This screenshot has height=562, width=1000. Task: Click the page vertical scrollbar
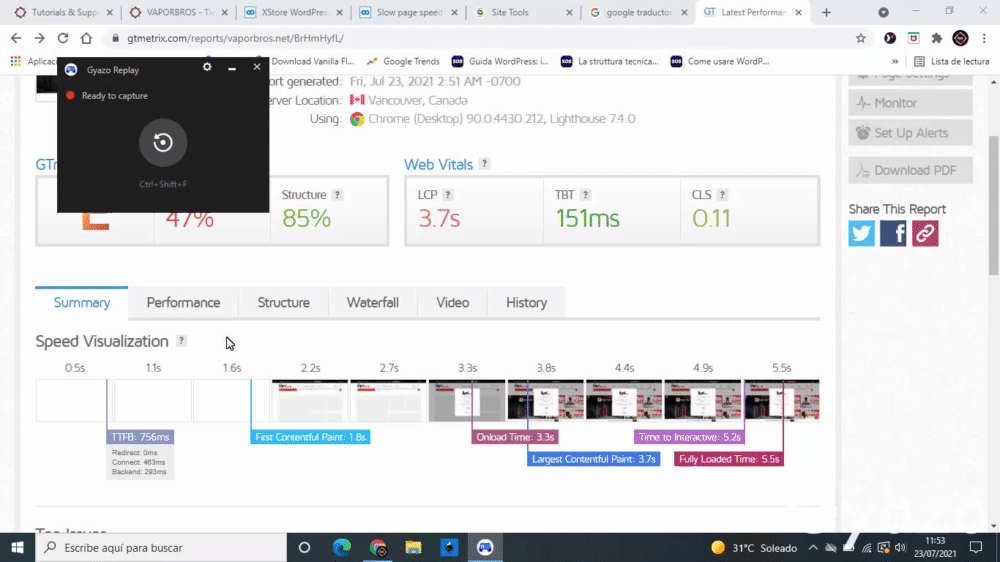(x=994, y=205)
